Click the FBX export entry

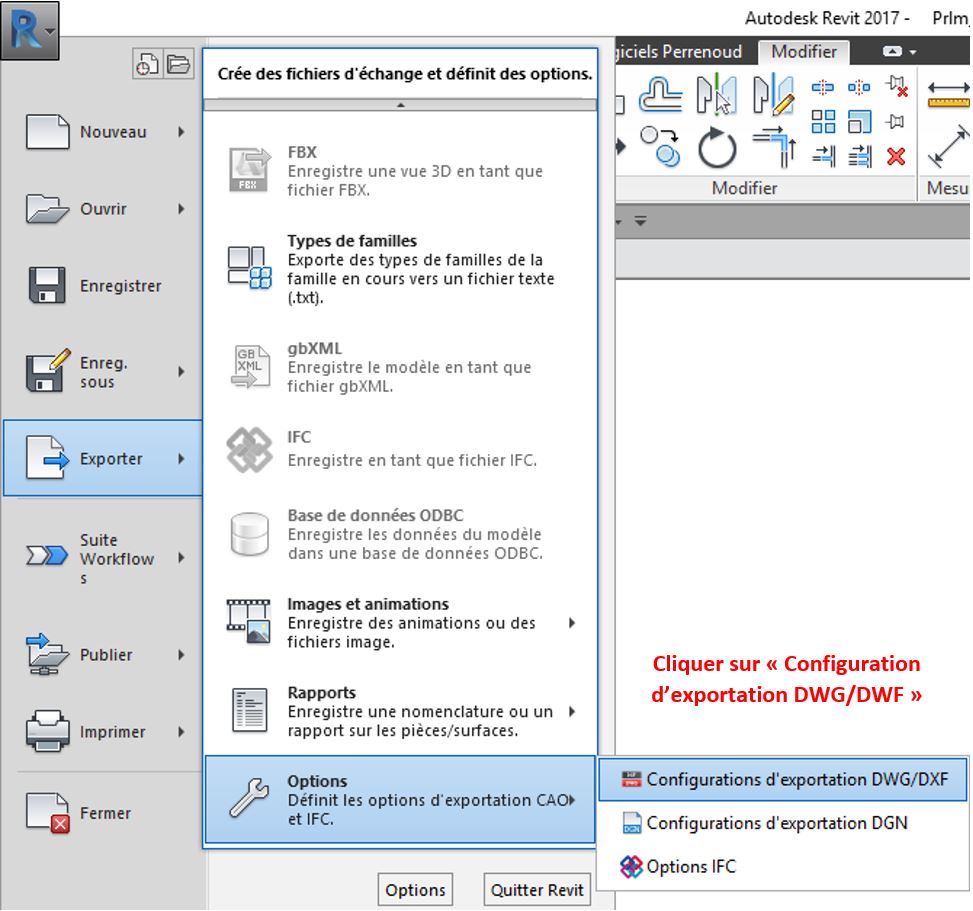[401, 171]
